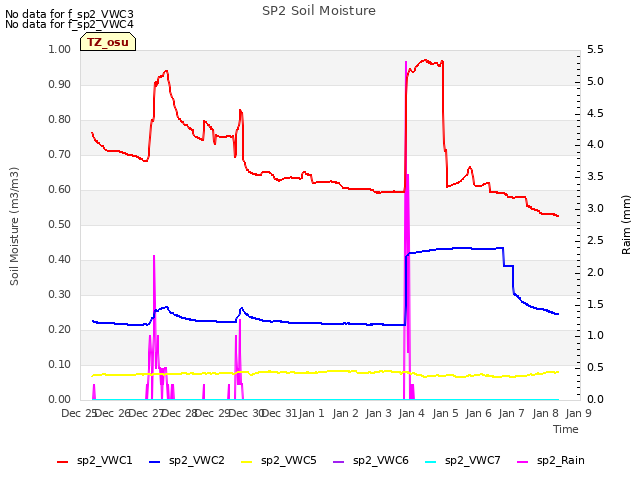Click the TZ_osu annotation label

tap(108, 42)
